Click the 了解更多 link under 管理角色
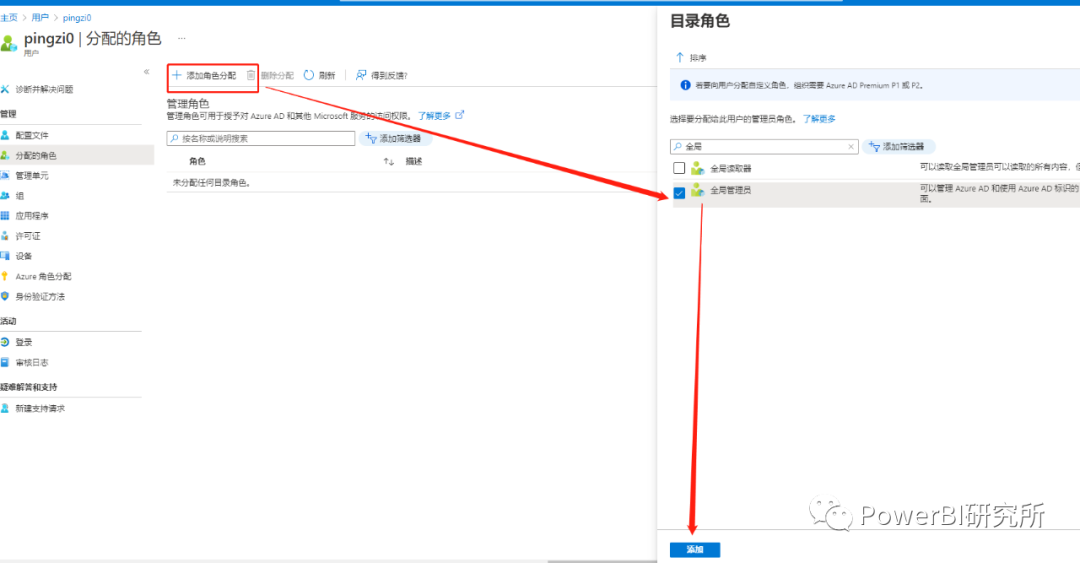1080x563 pixels. (x=435, y=116)
